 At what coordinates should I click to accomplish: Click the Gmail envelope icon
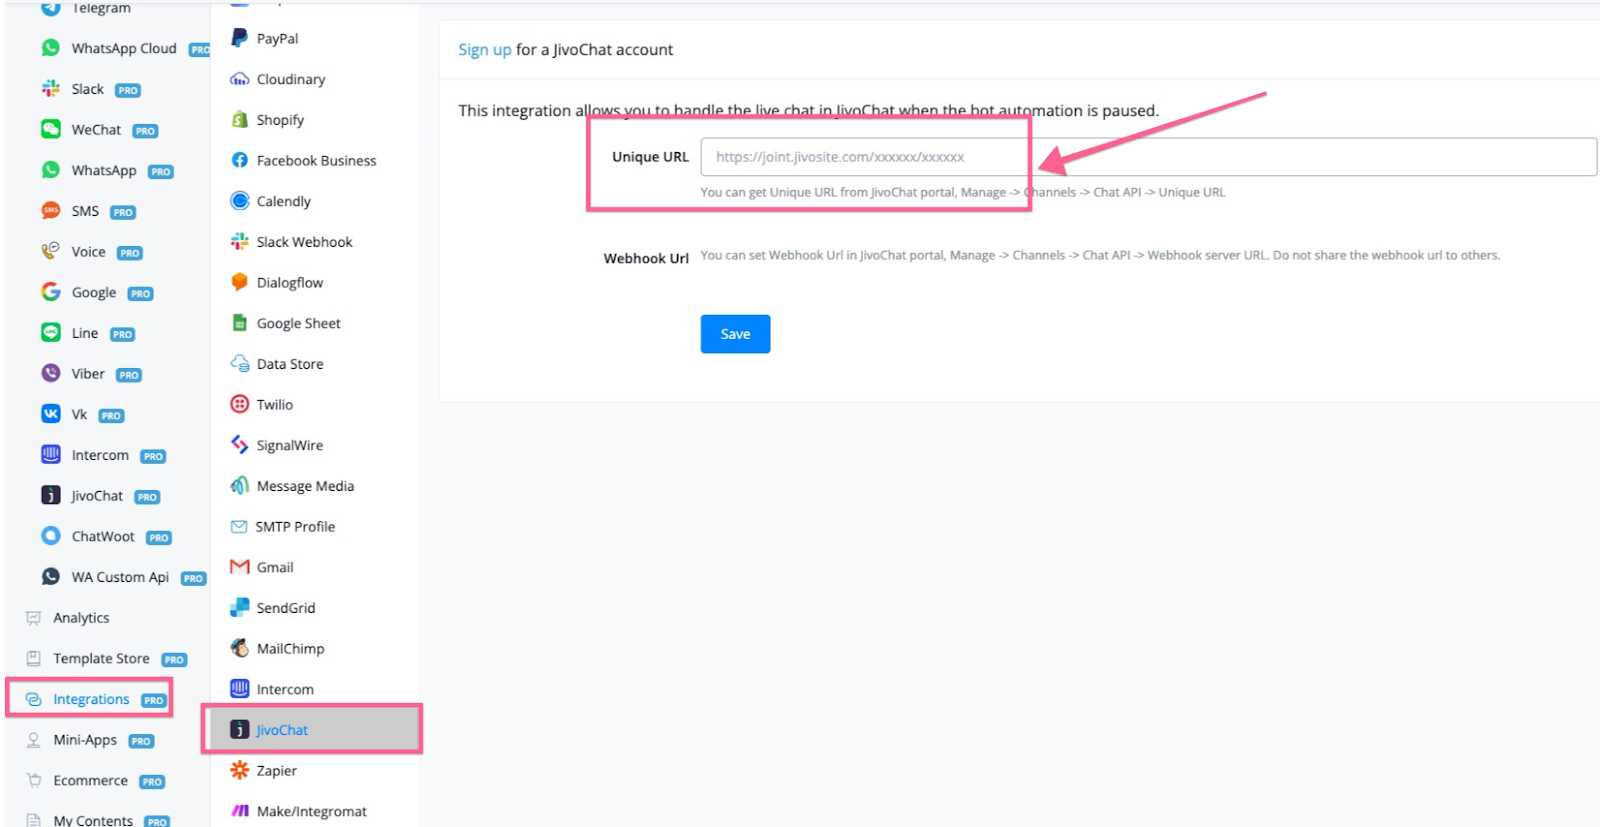coord(239,567)
